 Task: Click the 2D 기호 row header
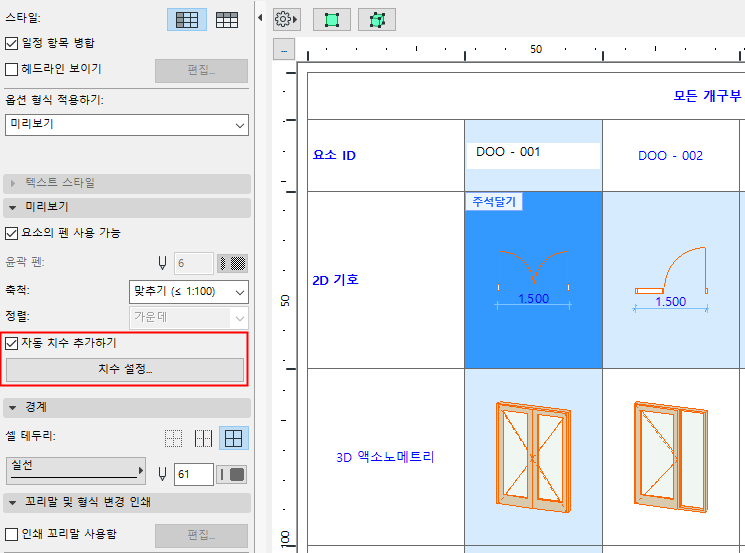335,280
